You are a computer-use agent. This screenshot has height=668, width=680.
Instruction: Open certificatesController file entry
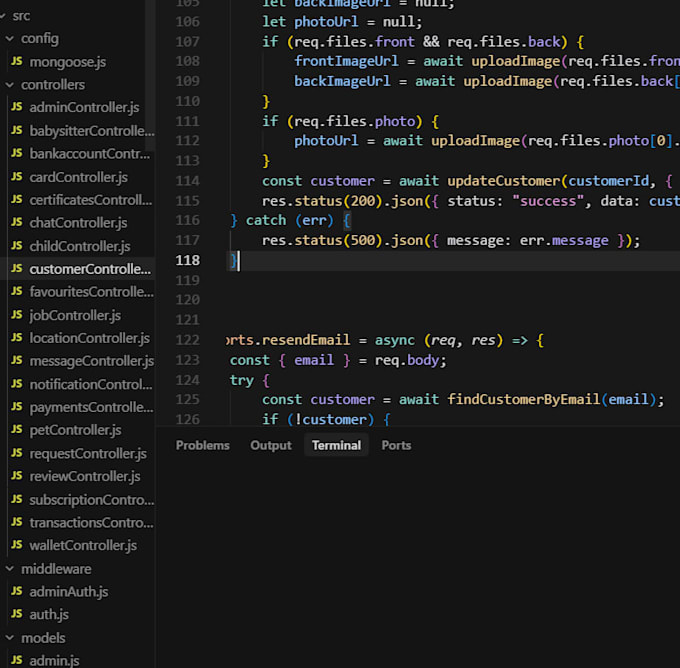click(91, 200)
